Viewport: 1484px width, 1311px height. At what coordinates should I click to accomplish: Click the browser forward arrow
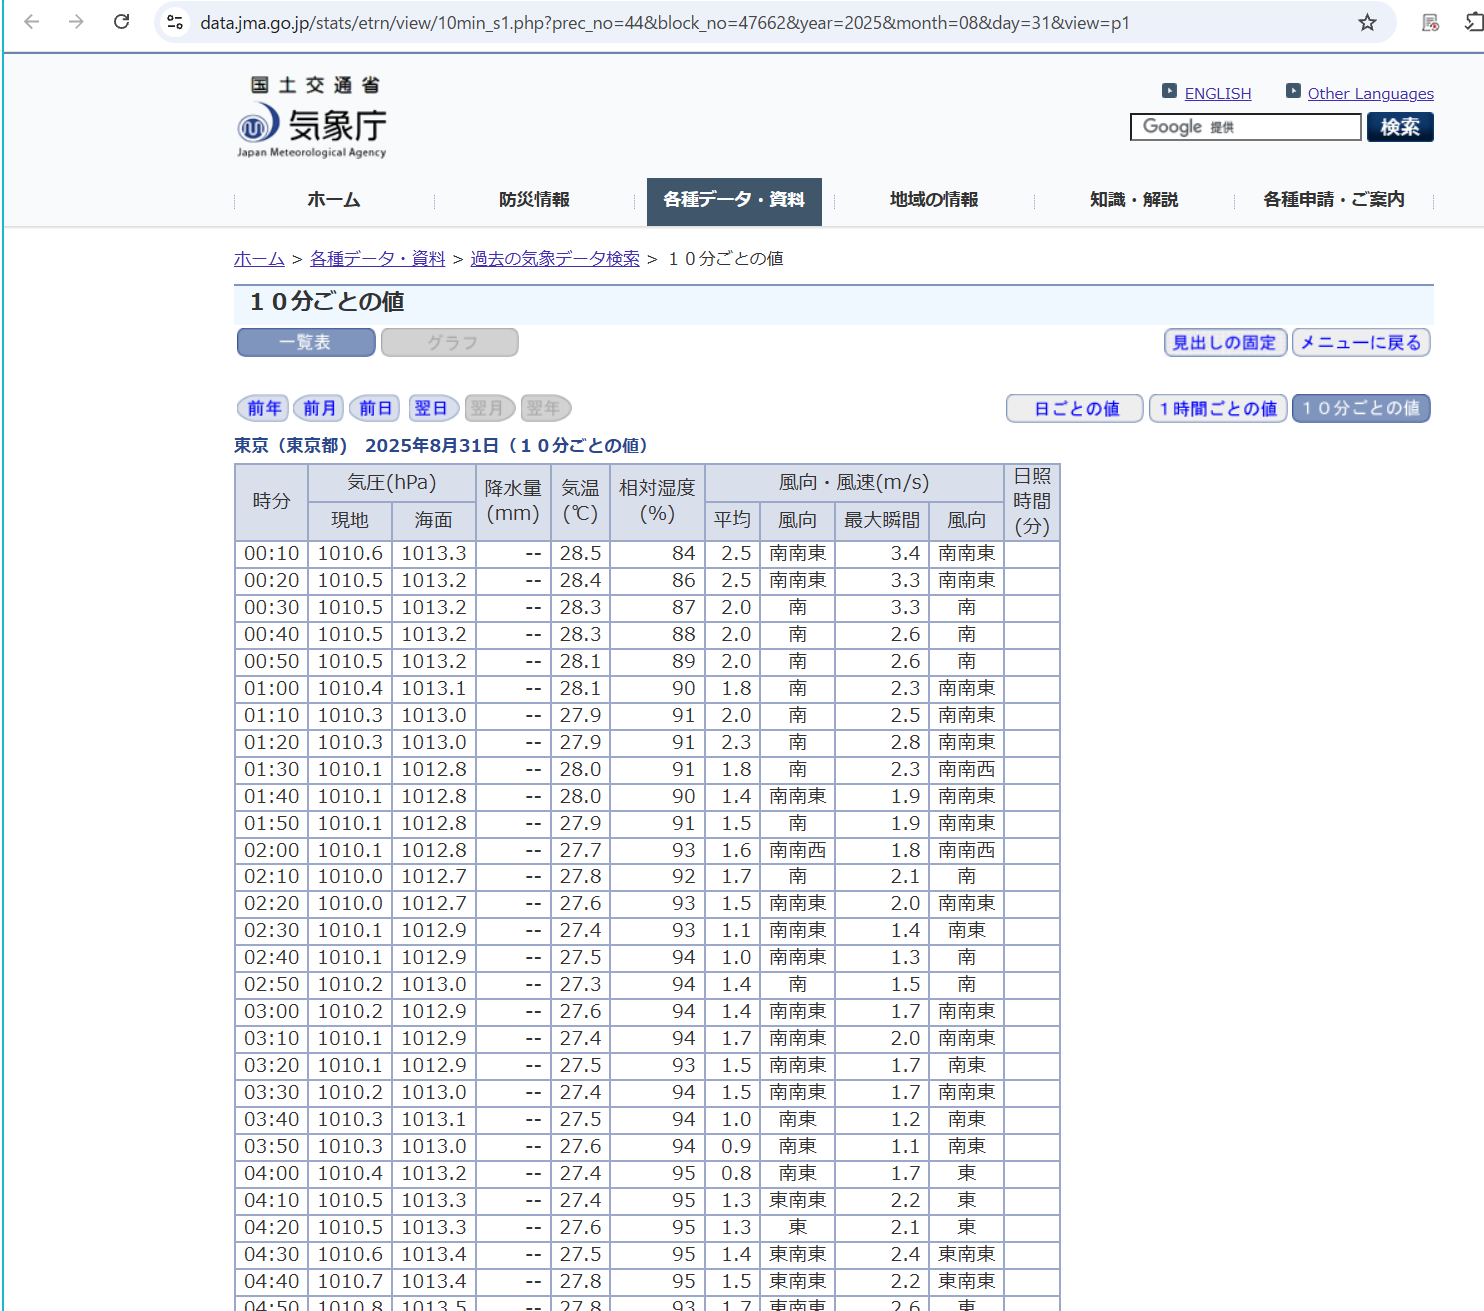tap(76, 22)
